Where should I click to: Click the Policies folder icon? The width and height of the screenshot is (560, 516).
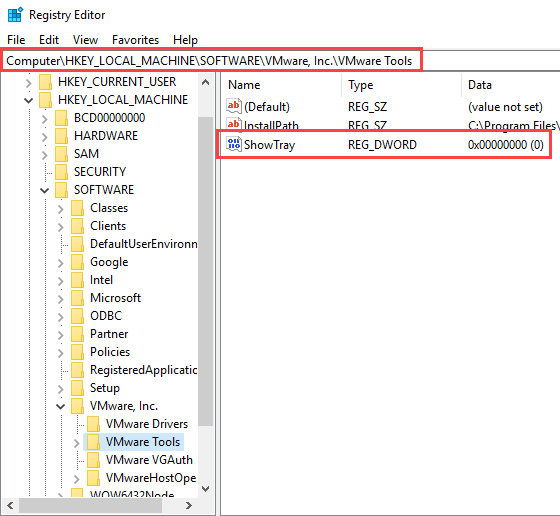[78, 352]
